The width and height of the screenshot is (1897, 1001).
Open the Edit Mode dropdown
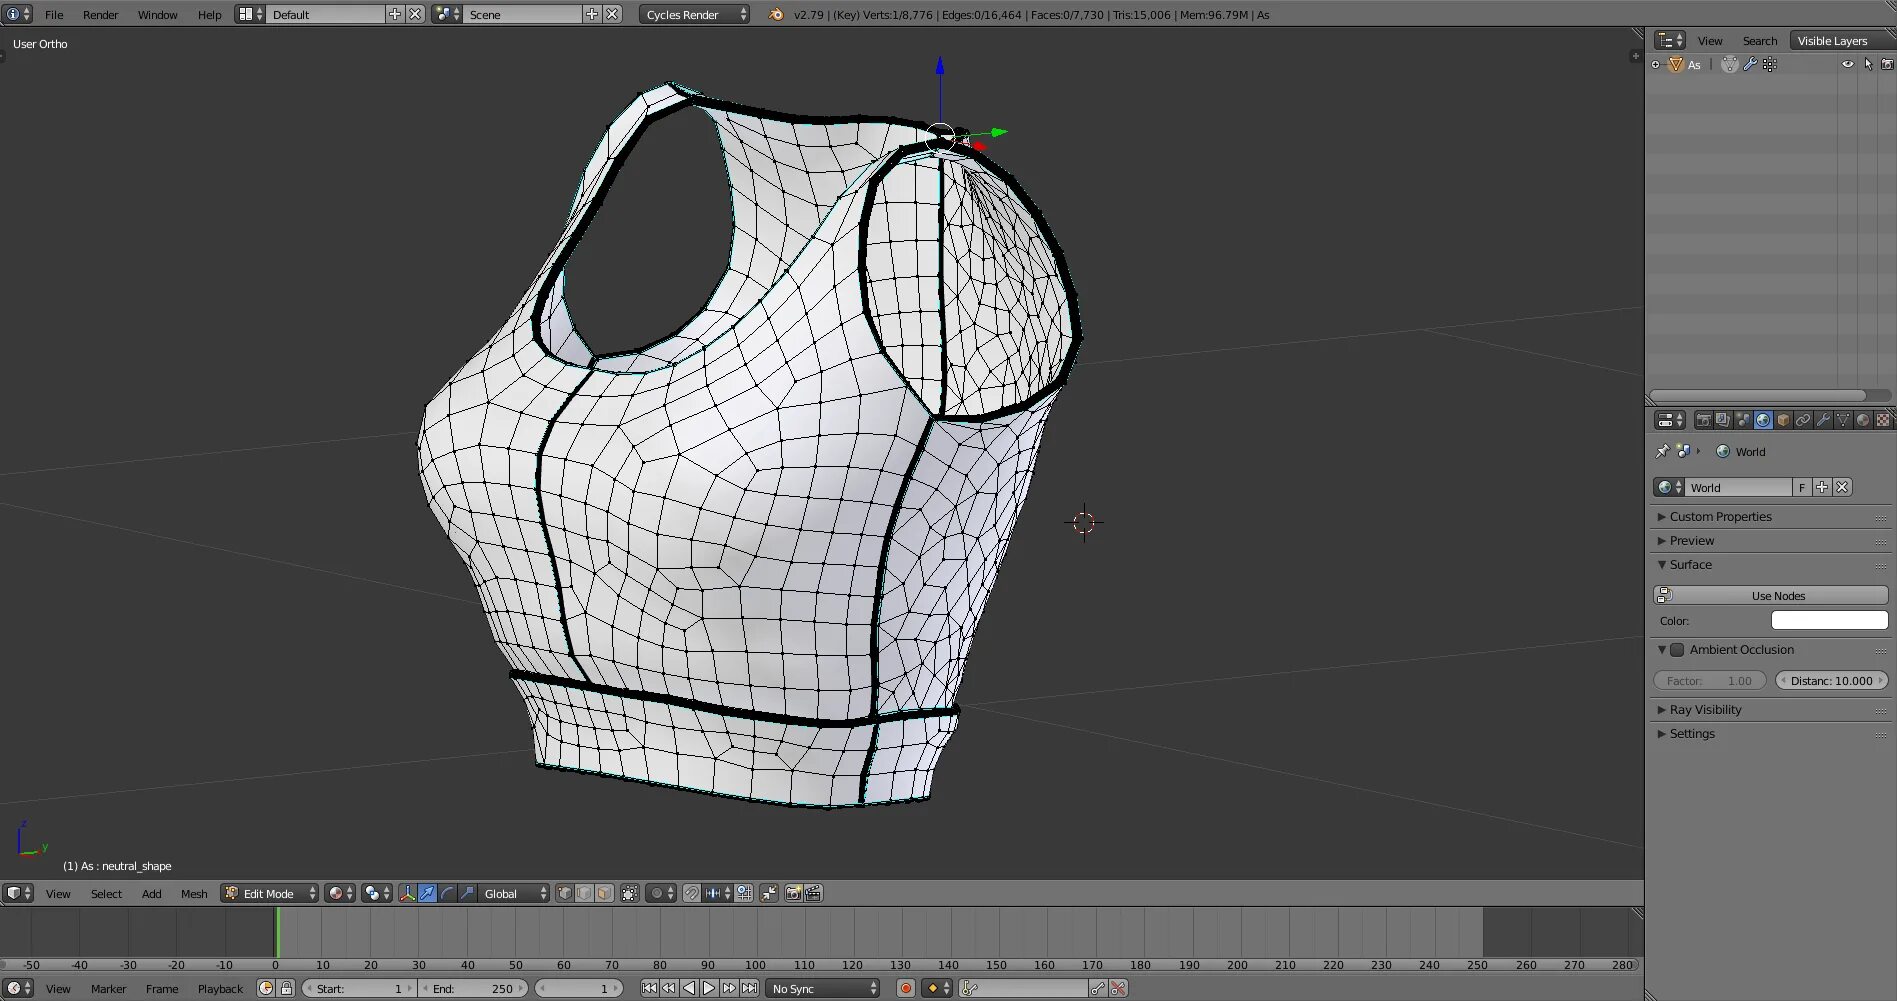[270, 893]
